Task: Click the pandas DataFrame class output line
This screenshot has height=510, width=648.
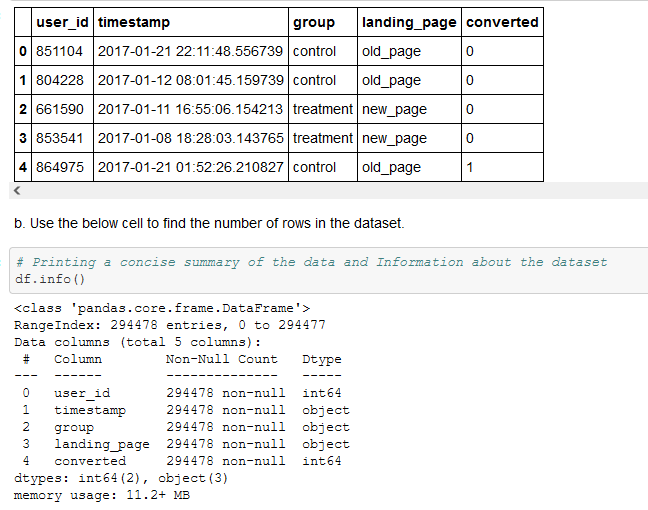Action: coord(162,308)
